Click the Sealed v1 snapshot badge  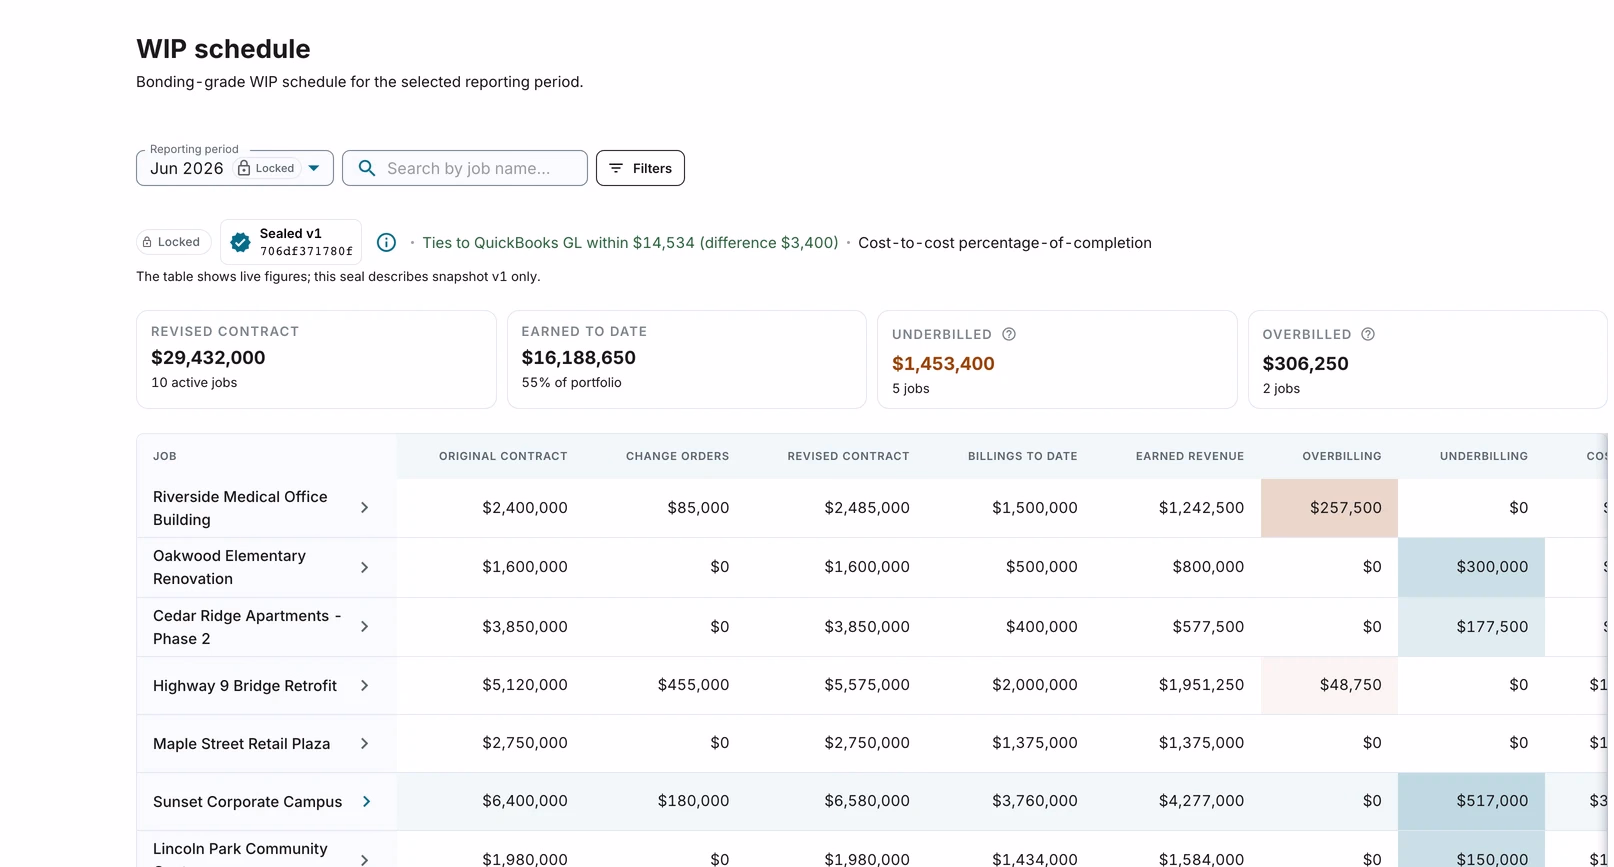point(291,242)
